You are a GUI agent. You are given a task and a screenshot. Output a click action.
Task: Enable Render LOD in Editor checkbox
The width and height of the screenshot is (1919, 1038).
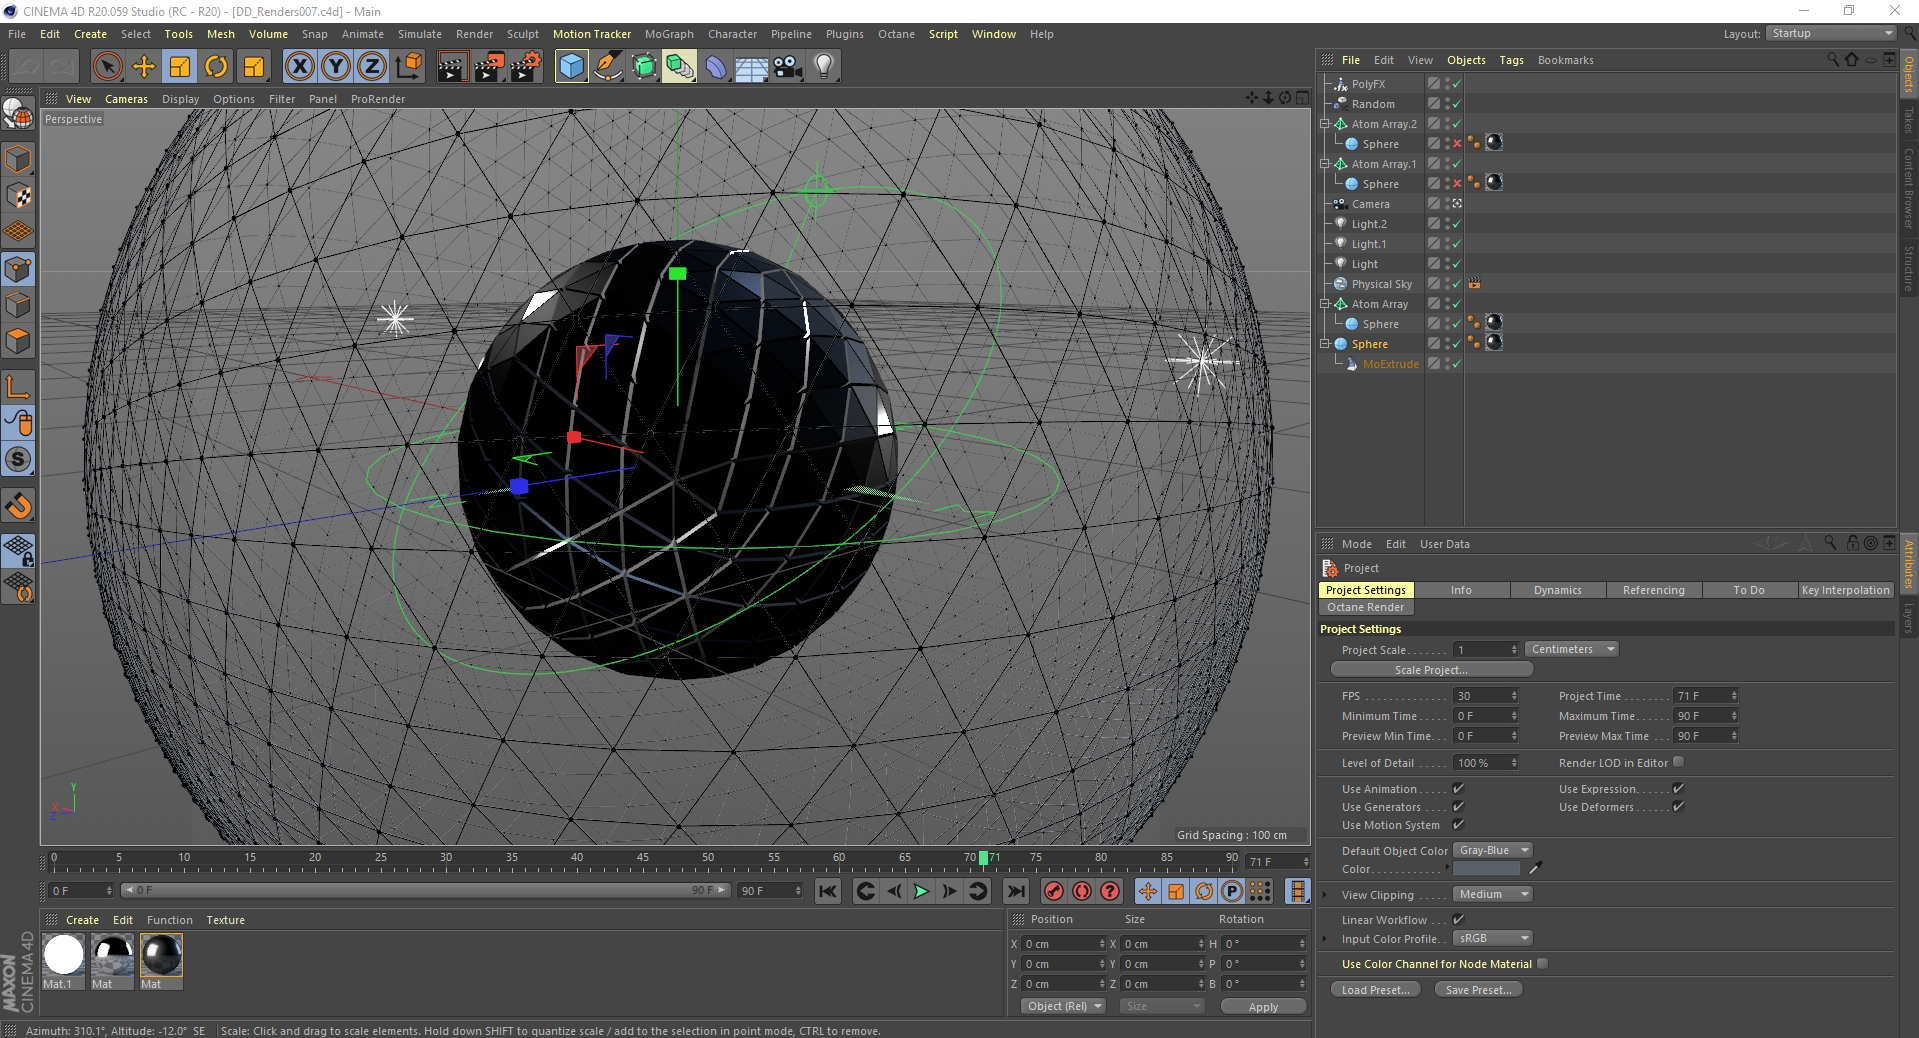1678,762
